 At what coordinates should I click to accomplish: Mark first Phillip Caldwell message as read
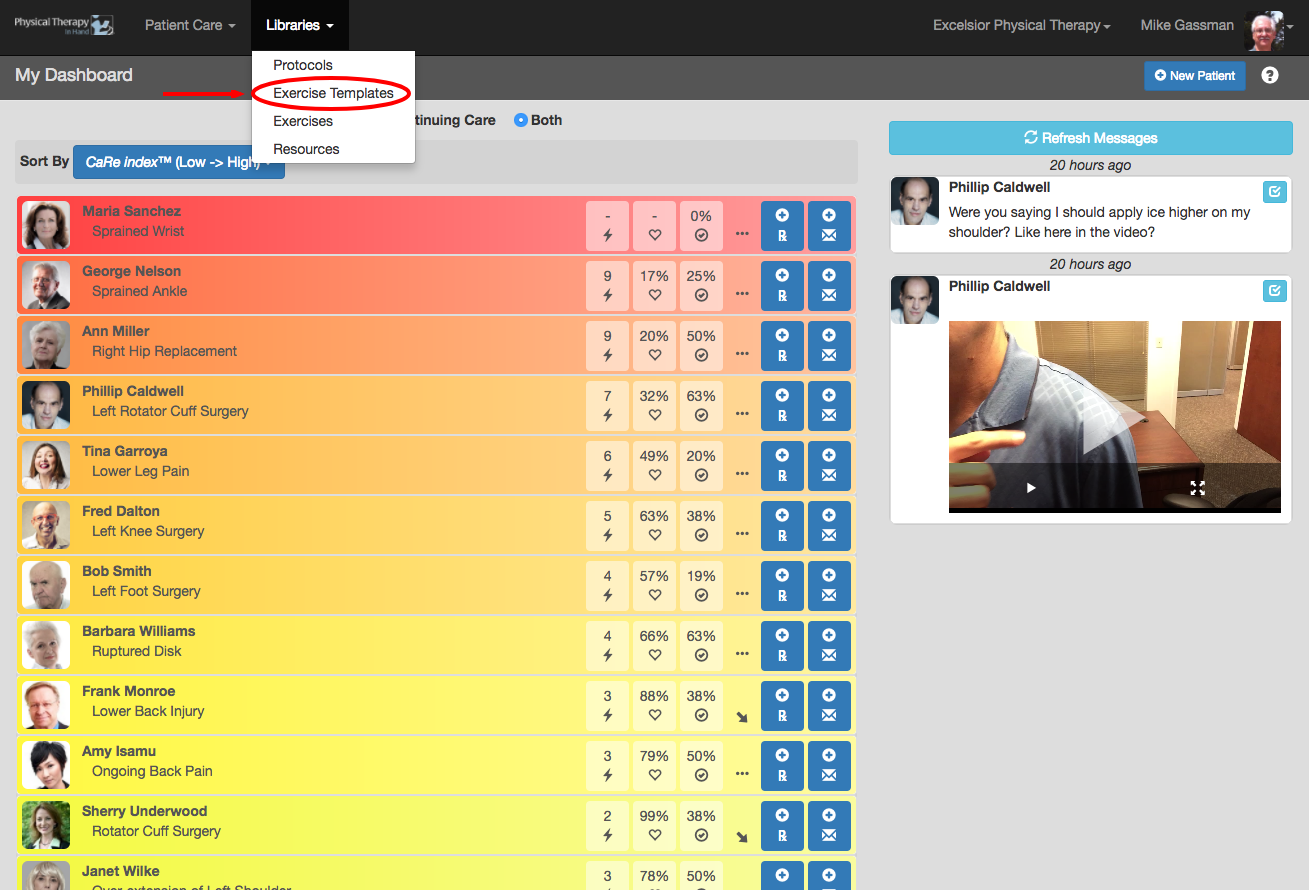coord(1274,191)
